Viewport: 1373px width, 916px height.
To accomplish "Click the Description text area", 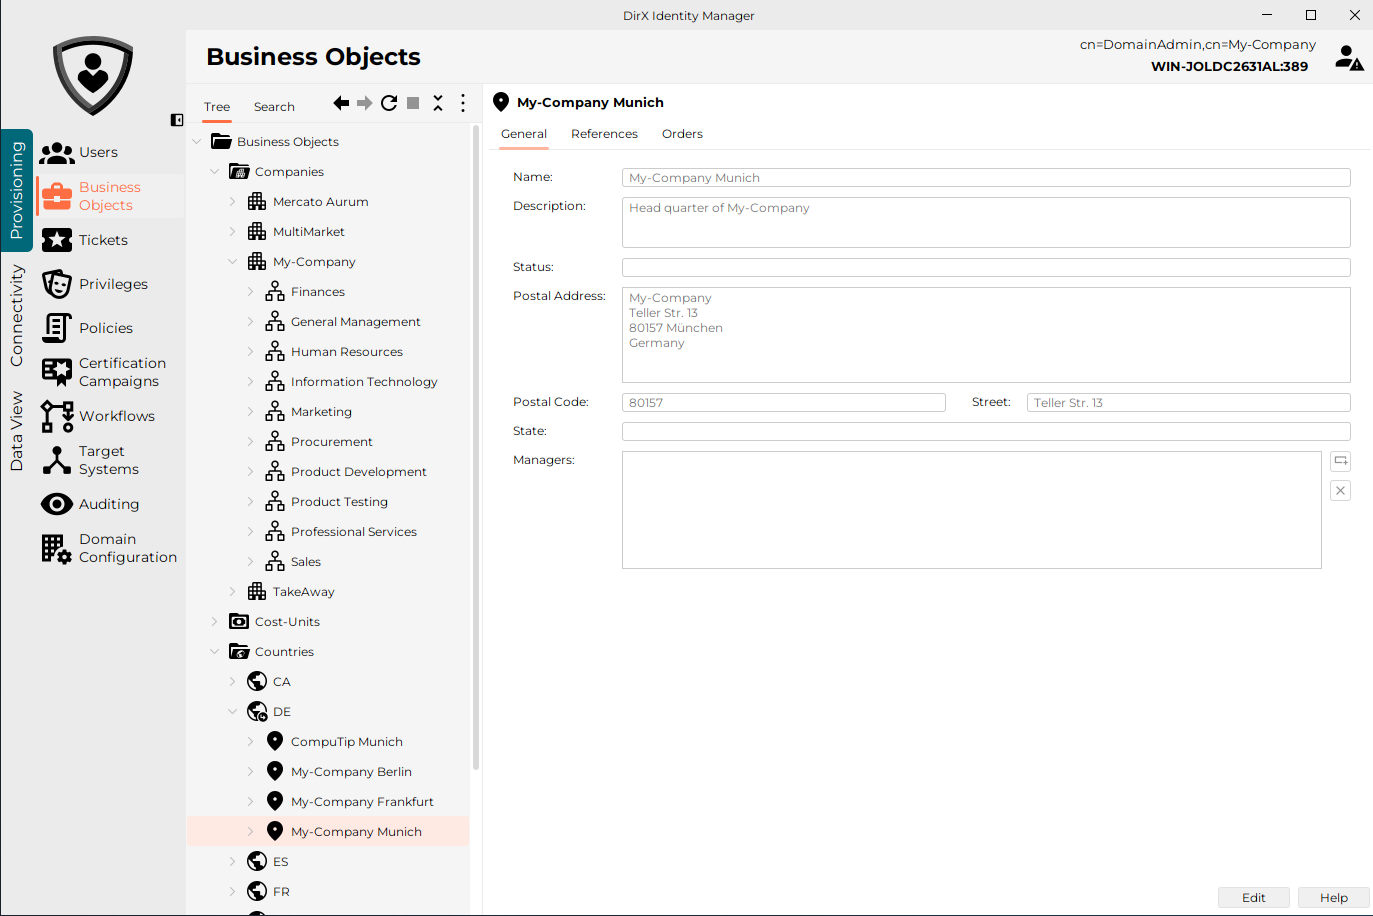I will (x=986, y=222).
